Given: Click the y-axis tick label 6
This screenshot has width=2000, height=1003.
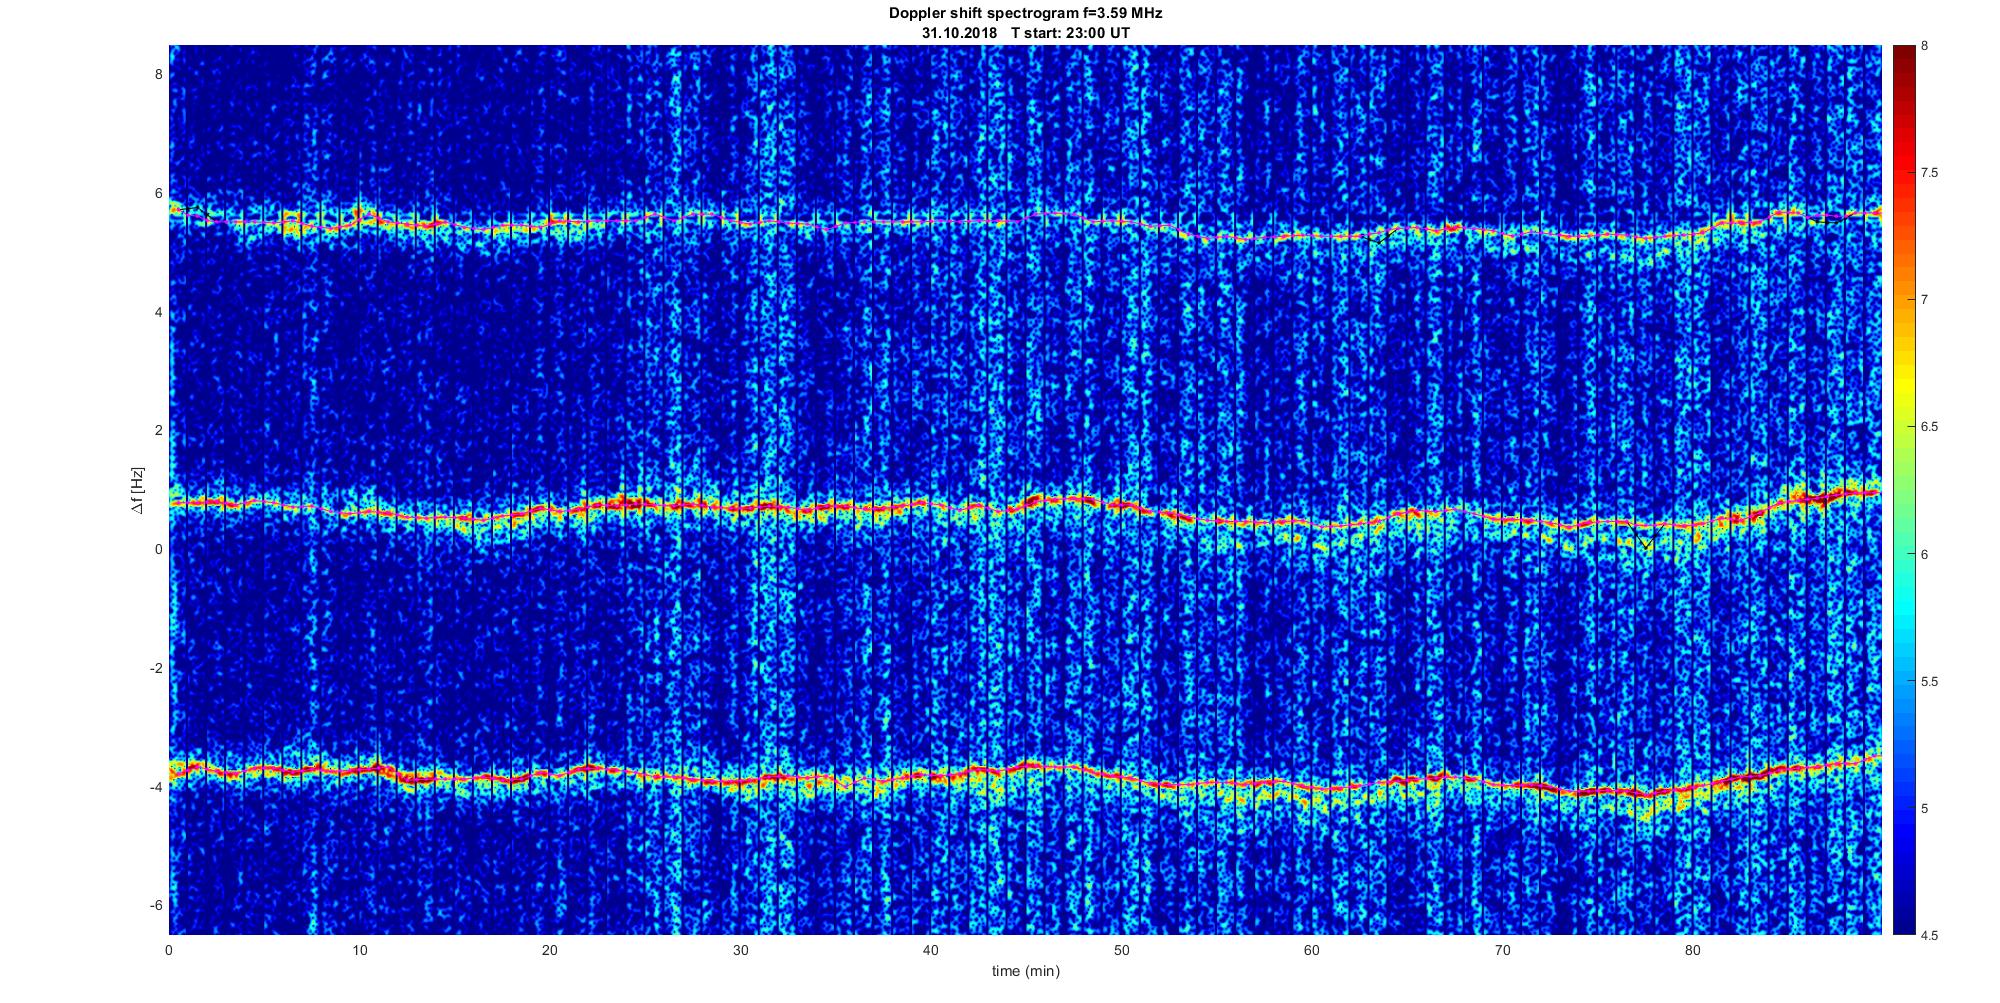Looking at the screenshot, I should [158, 193].
